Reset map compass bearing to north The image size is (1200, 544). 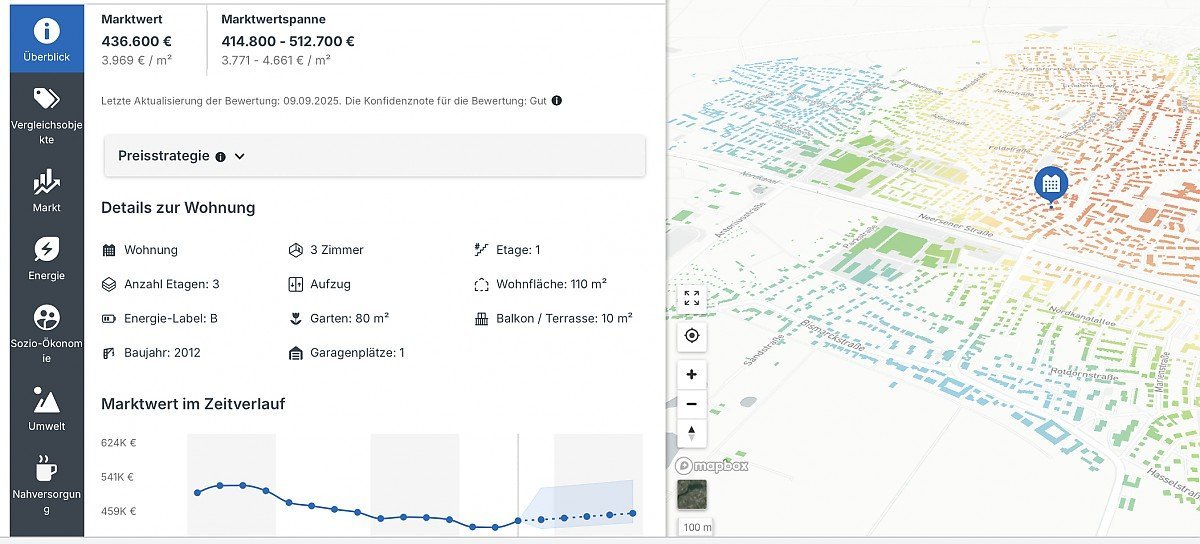(x=691, y=433)
